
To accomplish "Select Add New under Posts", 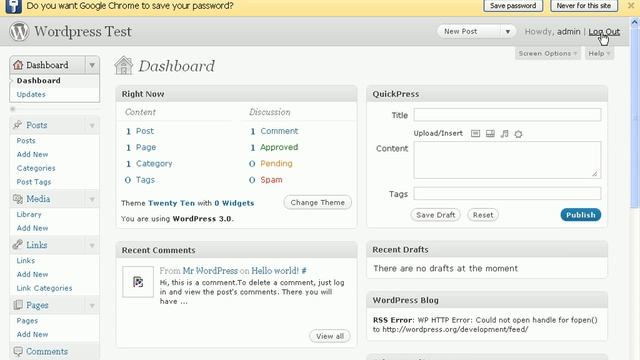I will (32, 154).
